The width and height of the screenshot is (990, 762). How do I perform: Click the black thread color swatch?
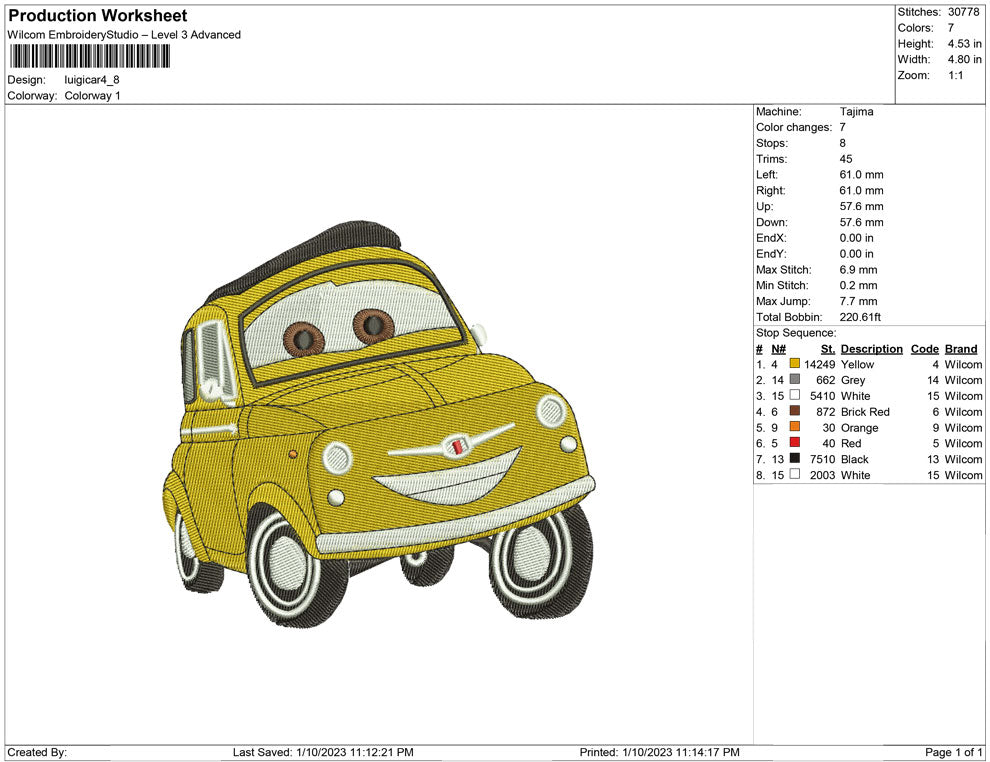pos(795,459)
